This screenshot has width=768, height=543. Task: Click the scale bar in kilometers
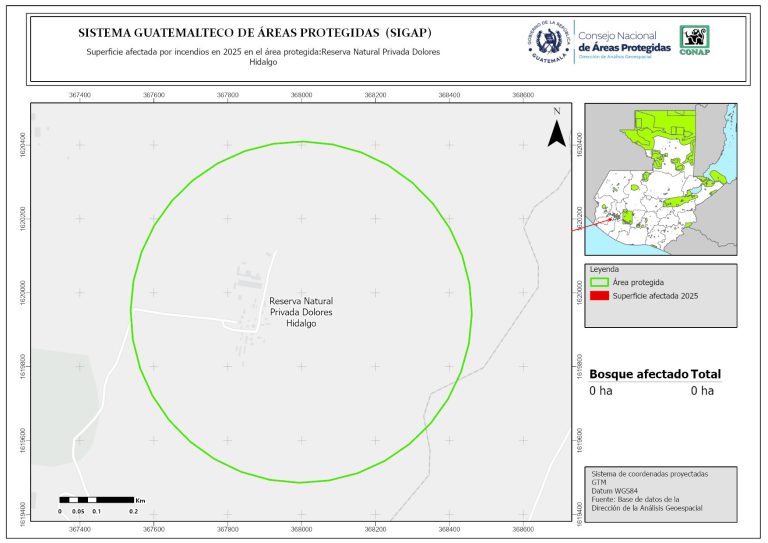pyautogui.click(x=96, y=499)
